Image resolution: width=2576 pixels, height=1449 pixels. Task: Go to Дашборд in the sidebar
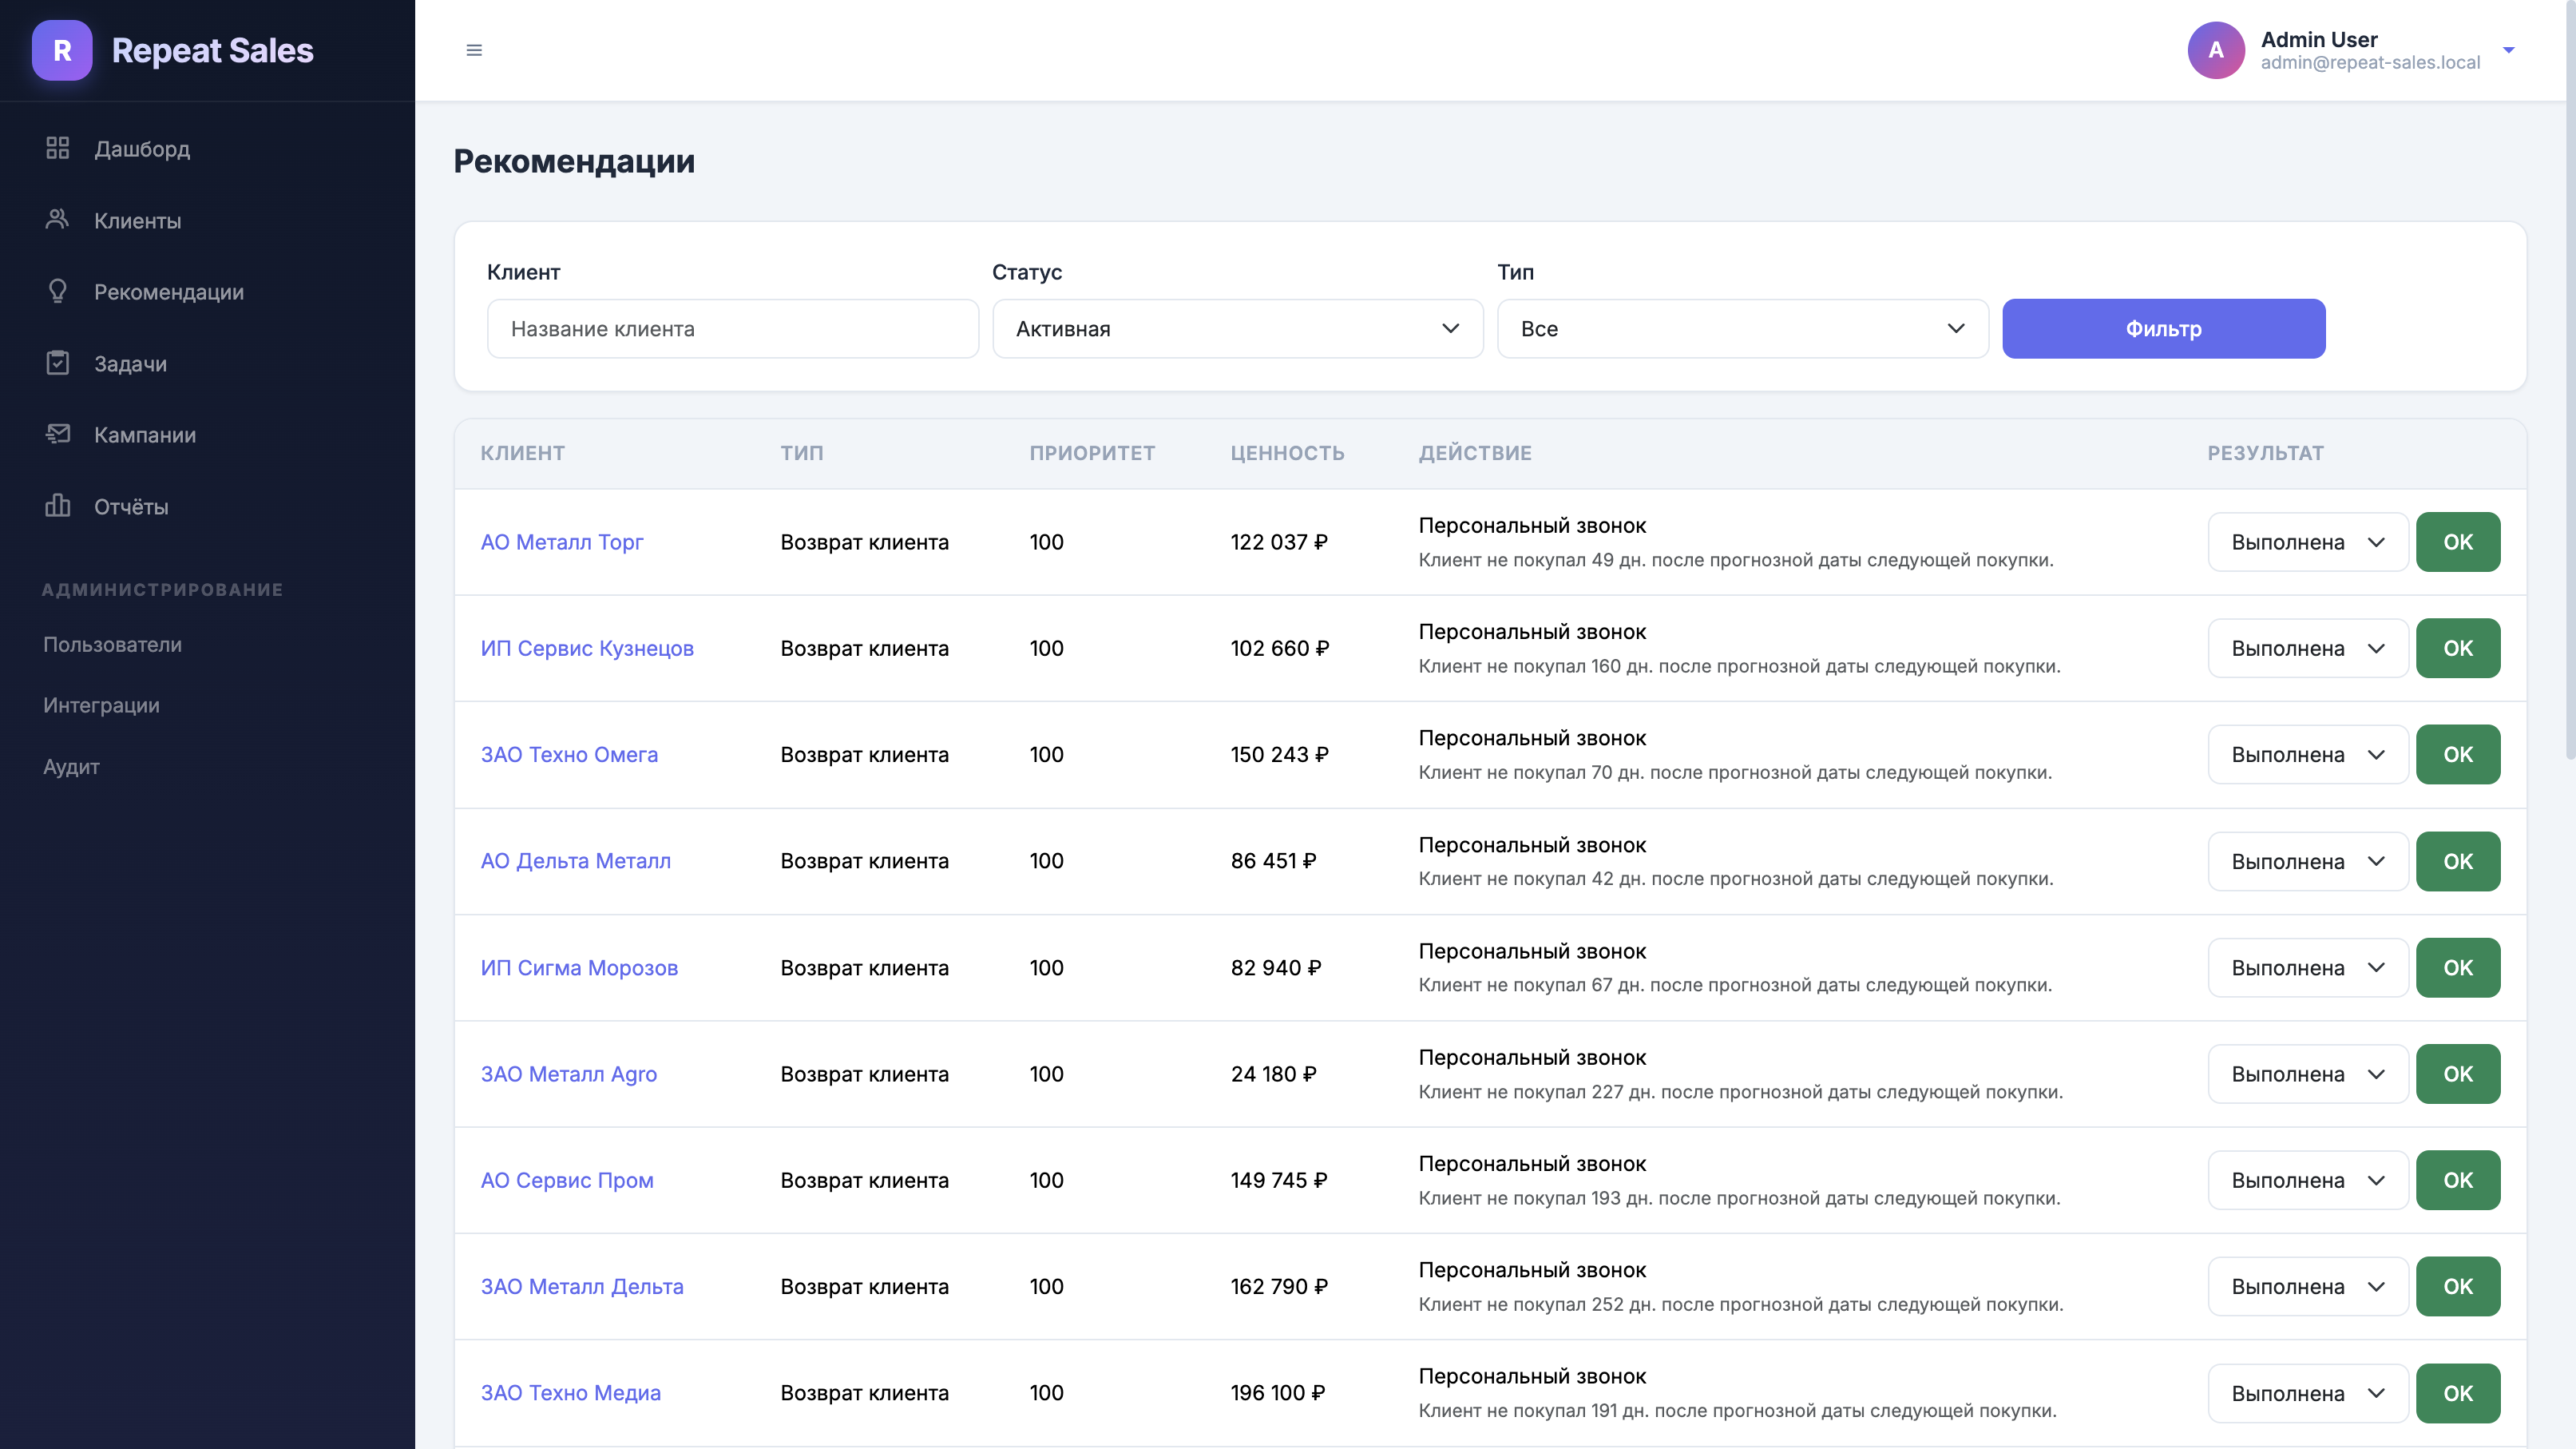tap(142, 148)
